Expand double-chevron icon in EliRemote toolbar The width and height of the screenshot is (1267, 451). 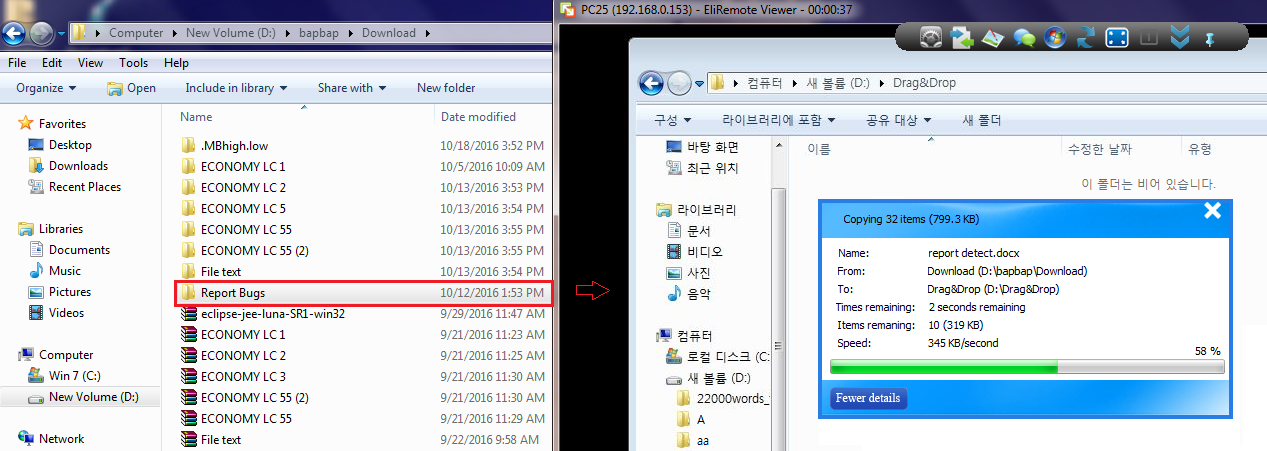[1179, 38]
